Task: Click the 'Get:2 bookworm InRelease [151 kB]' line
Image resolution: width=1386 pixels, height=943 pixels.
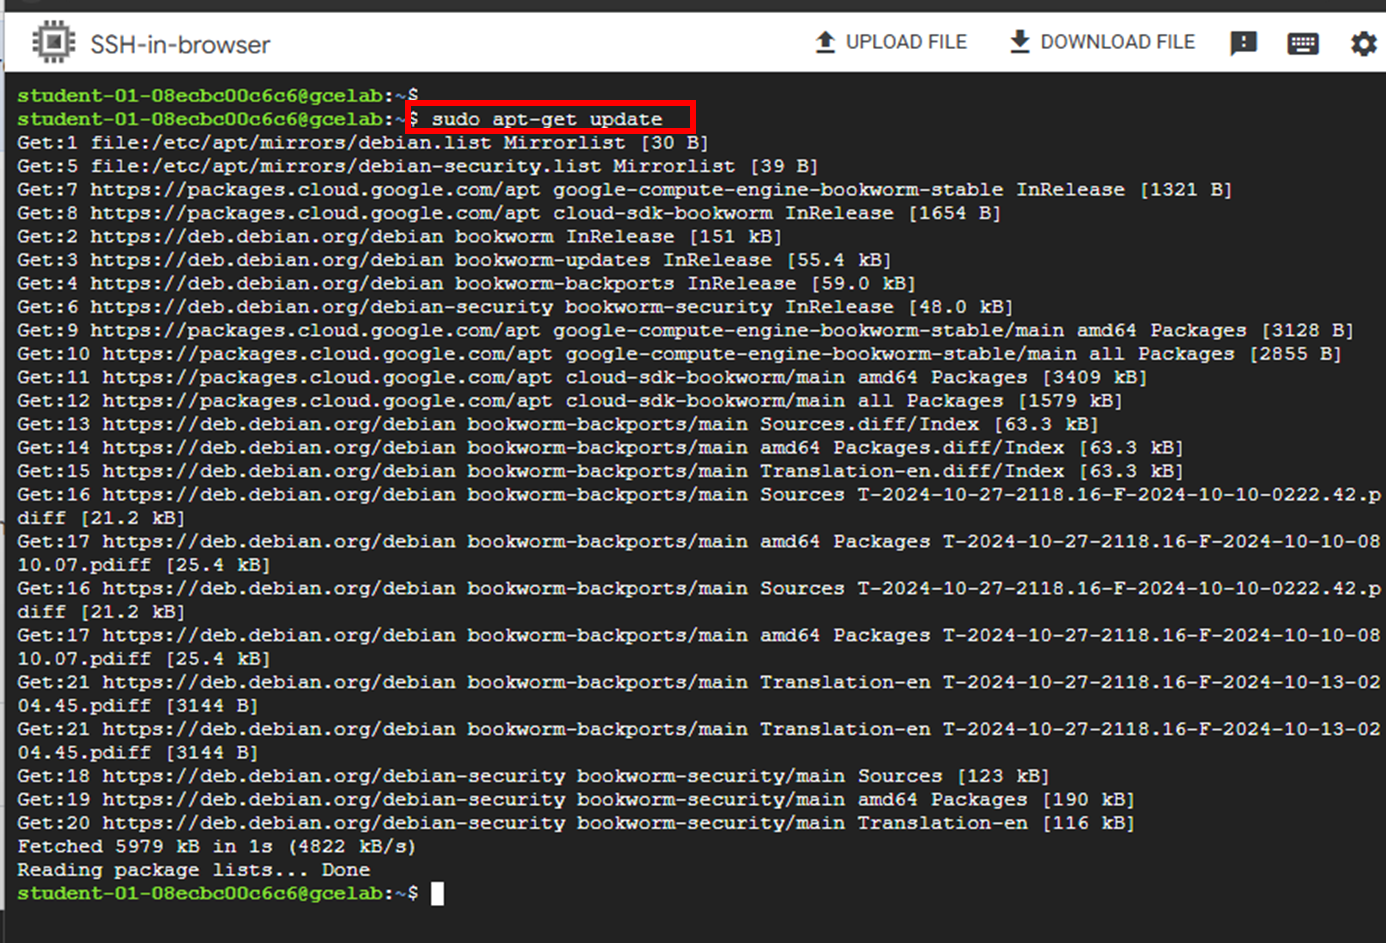Action: pyautogui.click(x=399, y=237)
